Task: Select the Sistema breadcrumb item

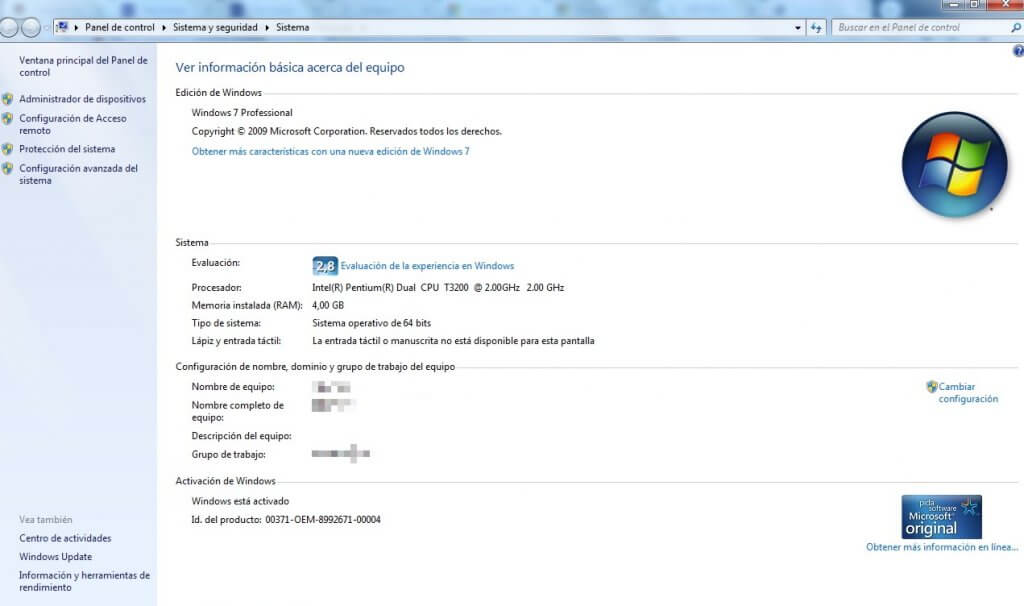Action: pyautogui.click(x=293, y=27)
